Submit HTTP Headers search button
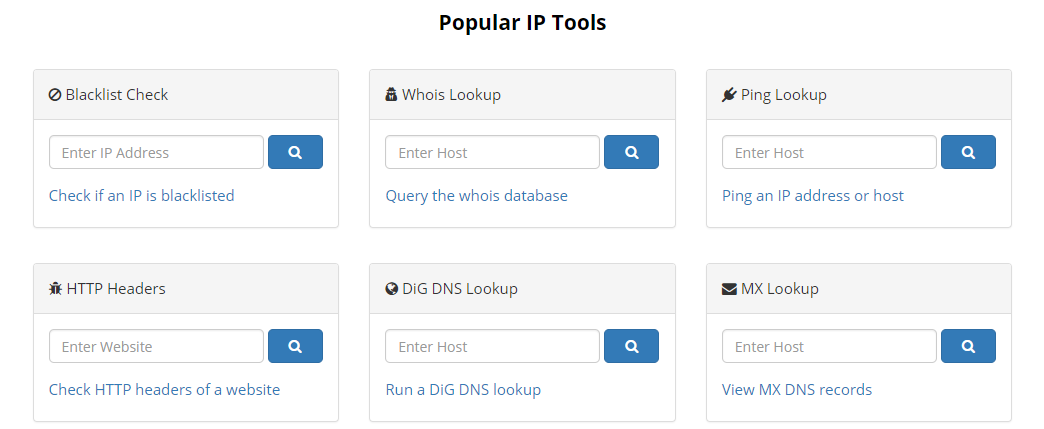The width and height of the screenshot is (1044, 429). pyautogui.click(x=296, y=346)
